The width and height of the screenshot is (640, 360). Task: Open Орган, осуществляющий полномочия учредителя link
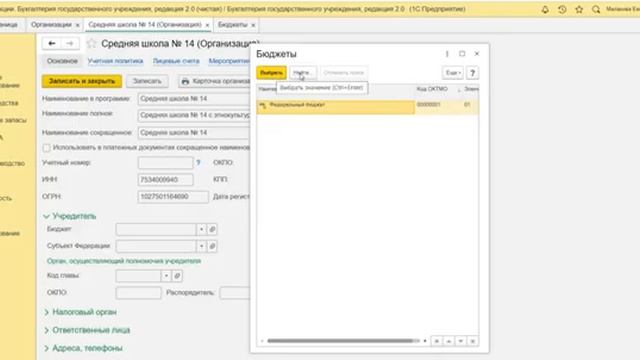click(x=124, y=261)
